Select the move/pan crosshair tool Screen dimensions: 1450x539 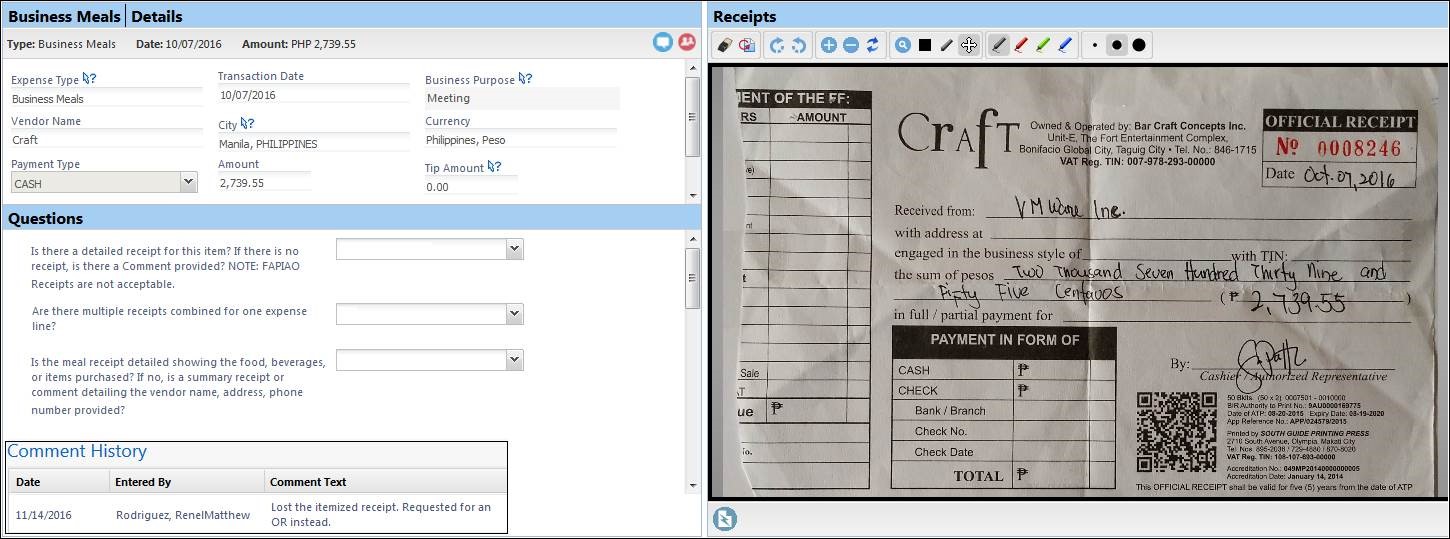pyautogui.click(x=967, y=46)
